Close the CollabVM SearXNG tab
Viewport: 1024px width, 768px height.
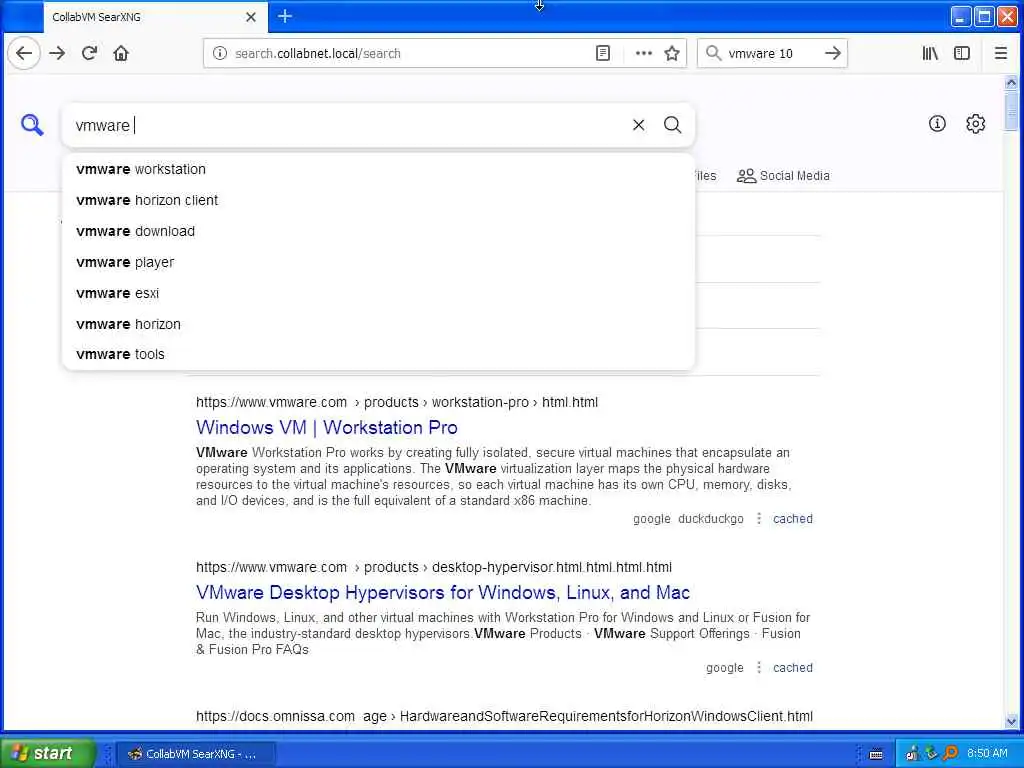[251, 17]
